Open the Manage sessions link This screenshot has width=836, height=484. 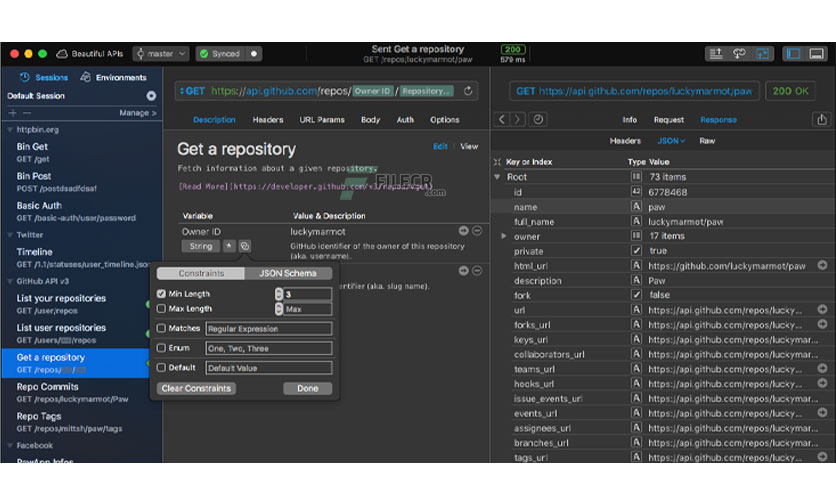(138, 113)
